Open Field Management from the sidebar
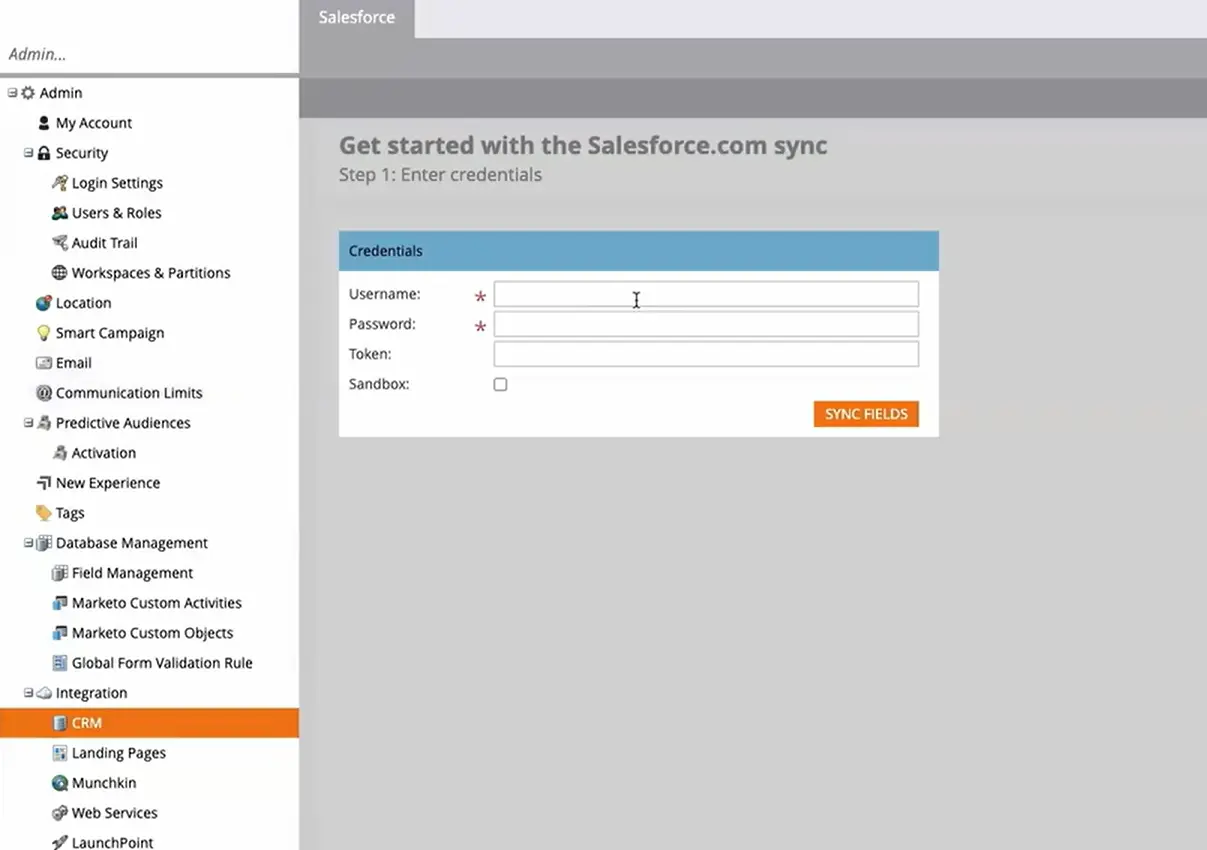The width and height of the screenshot is (1207, 850). [x=132, y=572]
